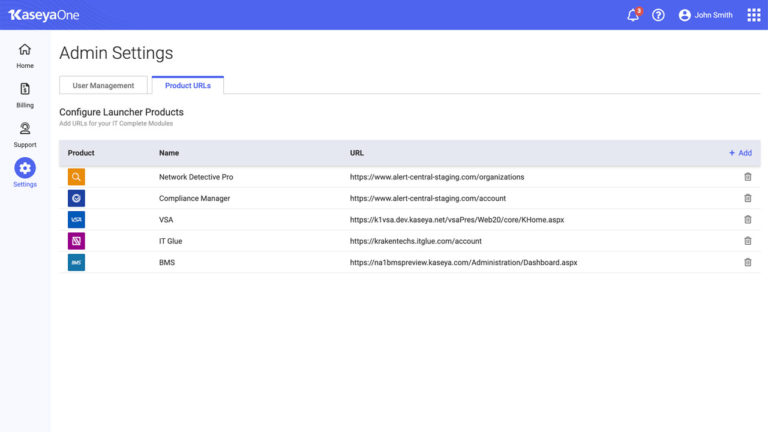Open the app launcher grid icon
768x432 pixels.
(x=754, y=15)
